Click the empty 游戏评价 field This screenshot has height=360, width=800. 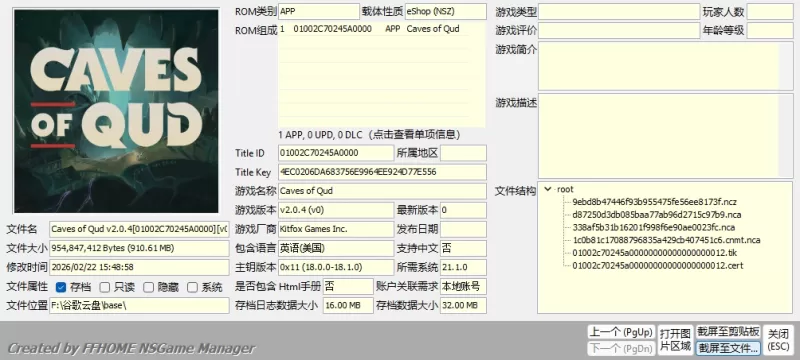point(619,30)
